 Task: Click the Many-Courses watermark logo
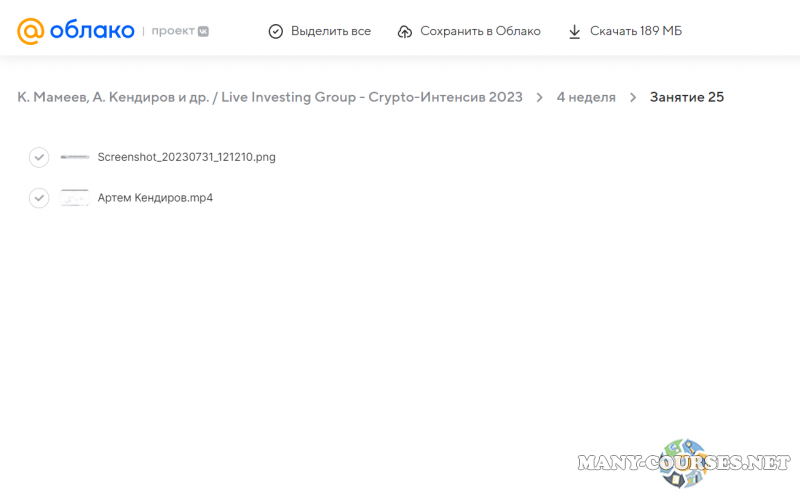point(690,463)
